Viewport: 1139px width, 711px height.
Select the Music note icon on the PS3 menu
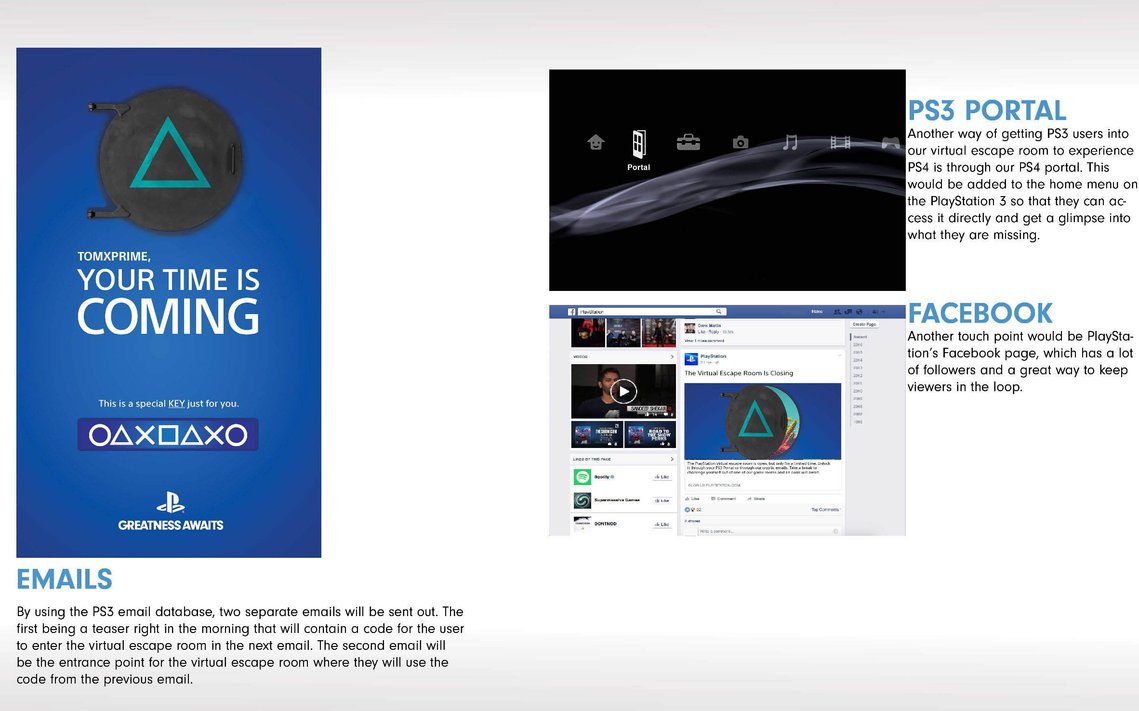click(x=790, y=142)
